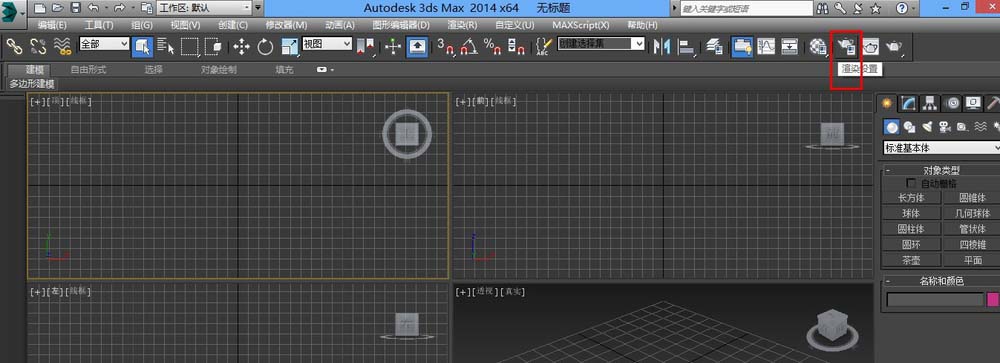Click the 茶壶 teapot button
The image size is (1000, 363).
pos(911,260)
